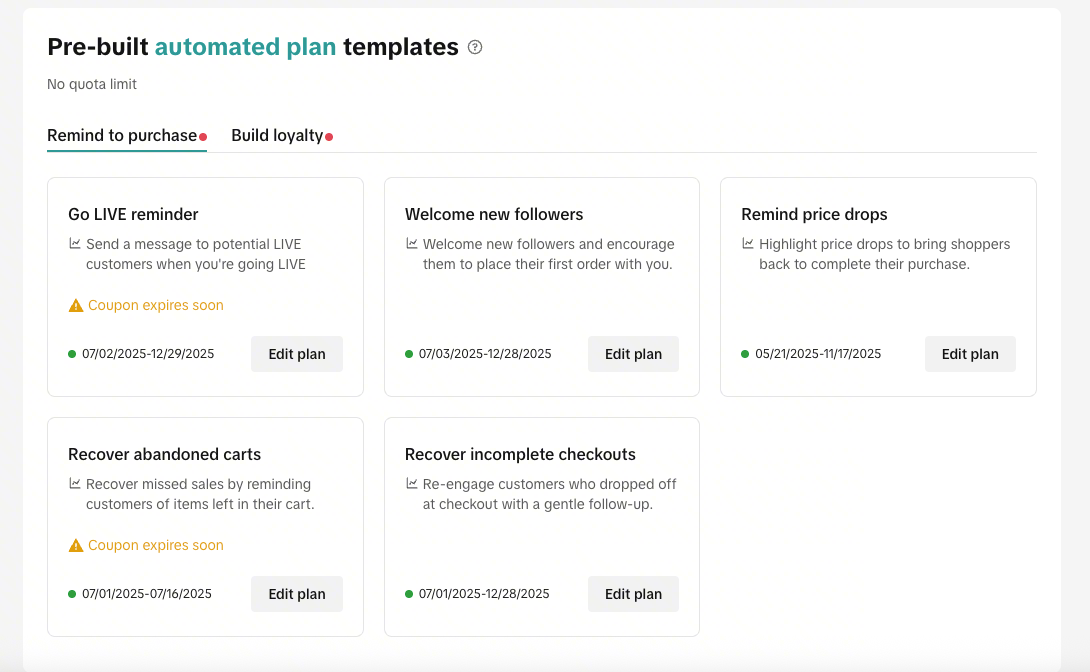Edit plan for Recover incomplete checkouts
1090x672 pixels.
tap(633, 593)
